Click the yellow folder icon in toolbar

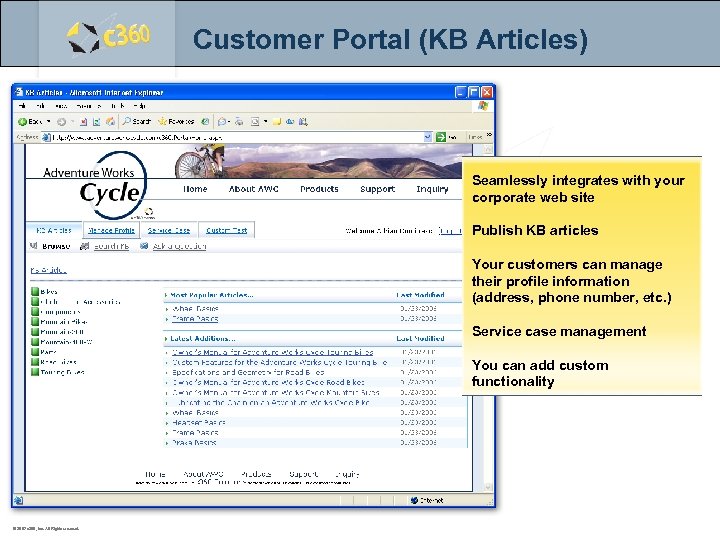[x=276, y=122]
